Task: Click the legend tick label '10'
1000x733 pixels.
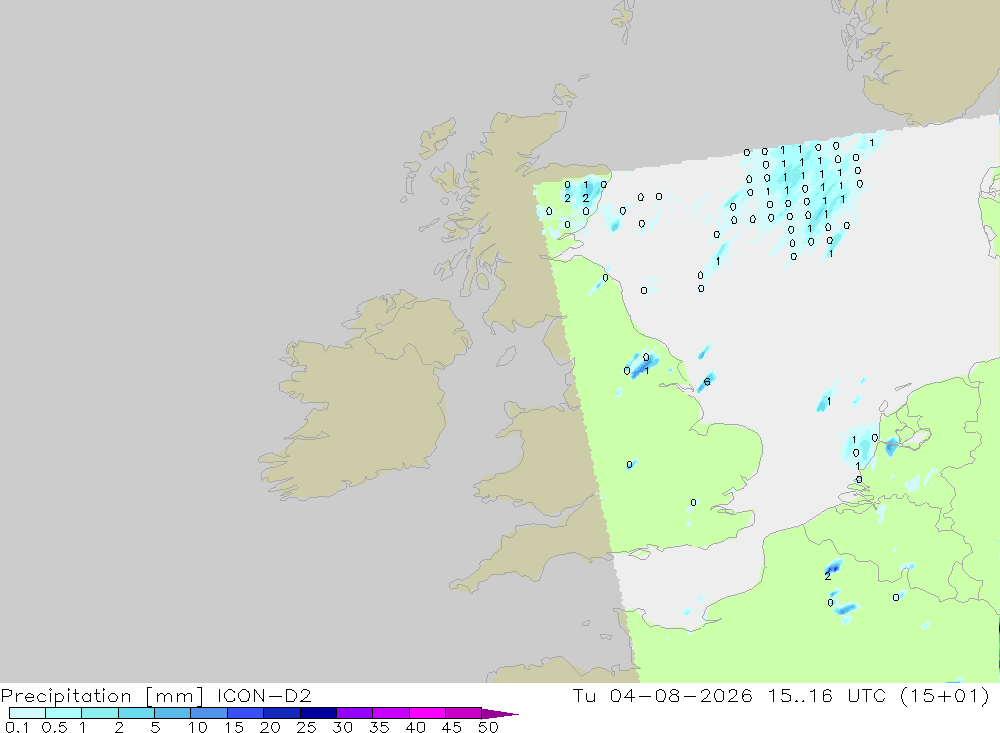Action: coord(198,727)
